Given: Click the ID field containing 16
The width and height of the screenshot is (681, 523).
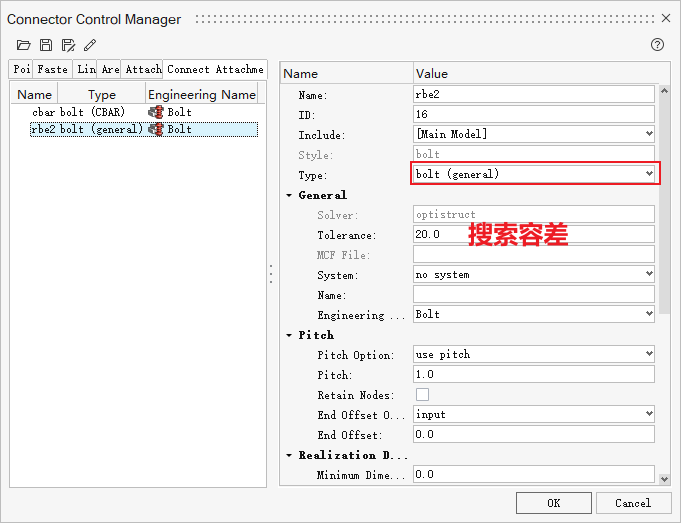Looking at the screenshot, I should point(534,114).
